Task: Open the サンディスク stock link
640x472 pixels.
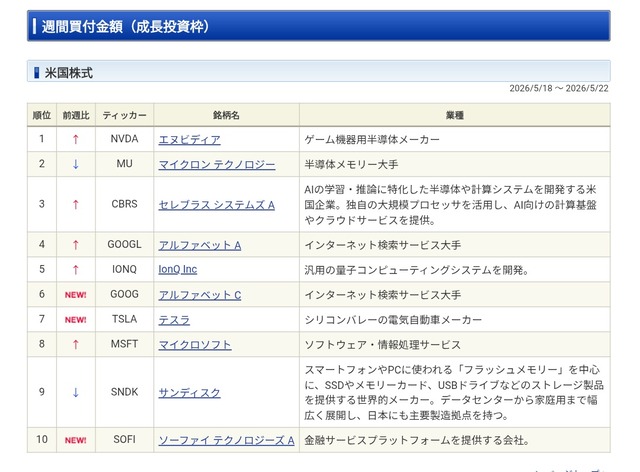Action: 189,392
